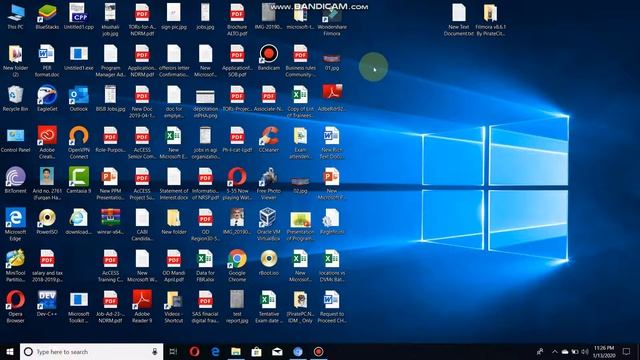
Task: Activate the search box microphone
Action: click(x=155, y=351)
